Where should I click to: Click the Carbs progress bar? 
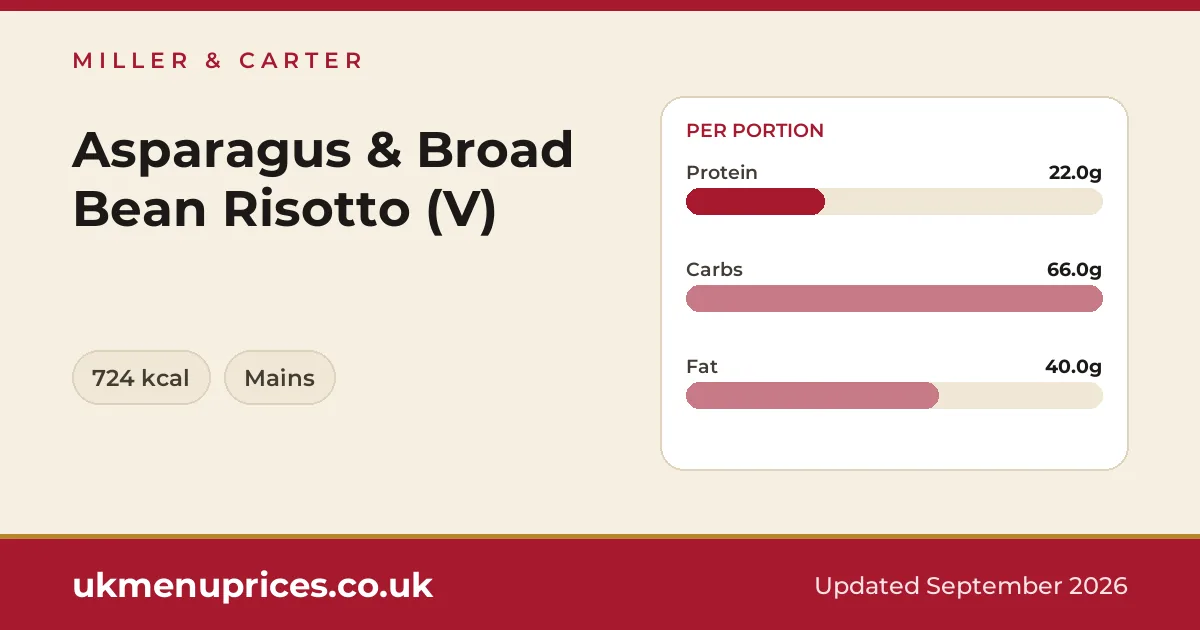tap(894, 299)
